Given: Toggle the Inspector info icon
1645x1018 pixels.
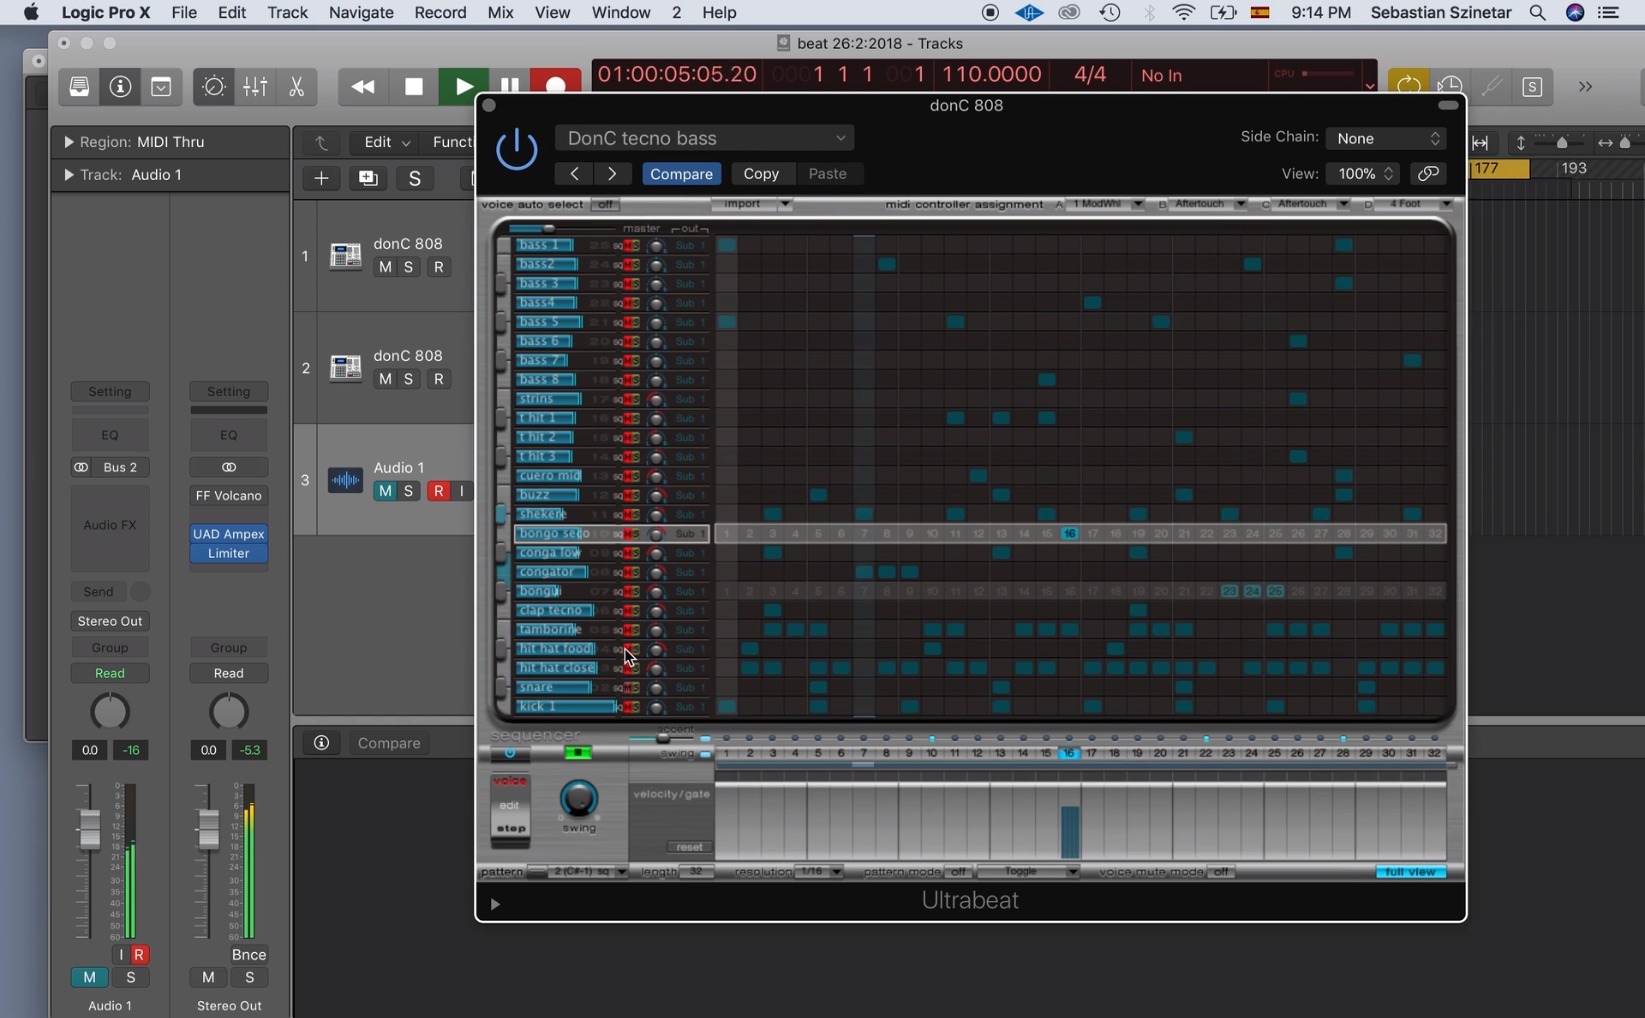Looking at the screenshot, I should click(x=120, y=87).
